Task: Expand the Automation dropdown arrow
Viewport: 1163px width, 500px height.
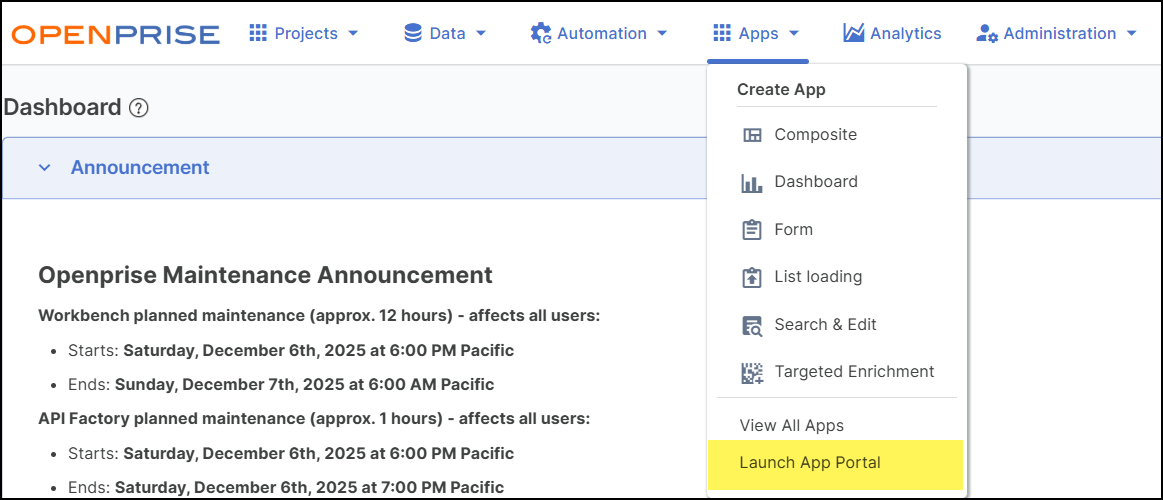Action: click(662, 33)
